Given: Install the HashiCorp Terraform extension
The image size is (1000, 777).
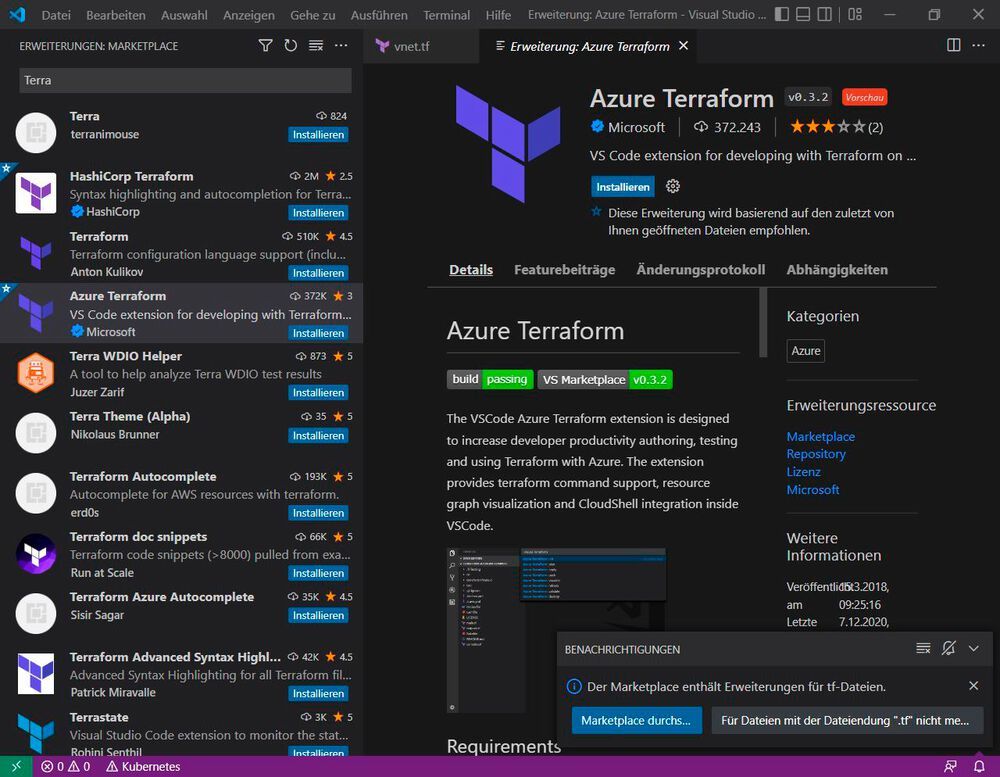Looking at the screenshot, I should point(318,212).
